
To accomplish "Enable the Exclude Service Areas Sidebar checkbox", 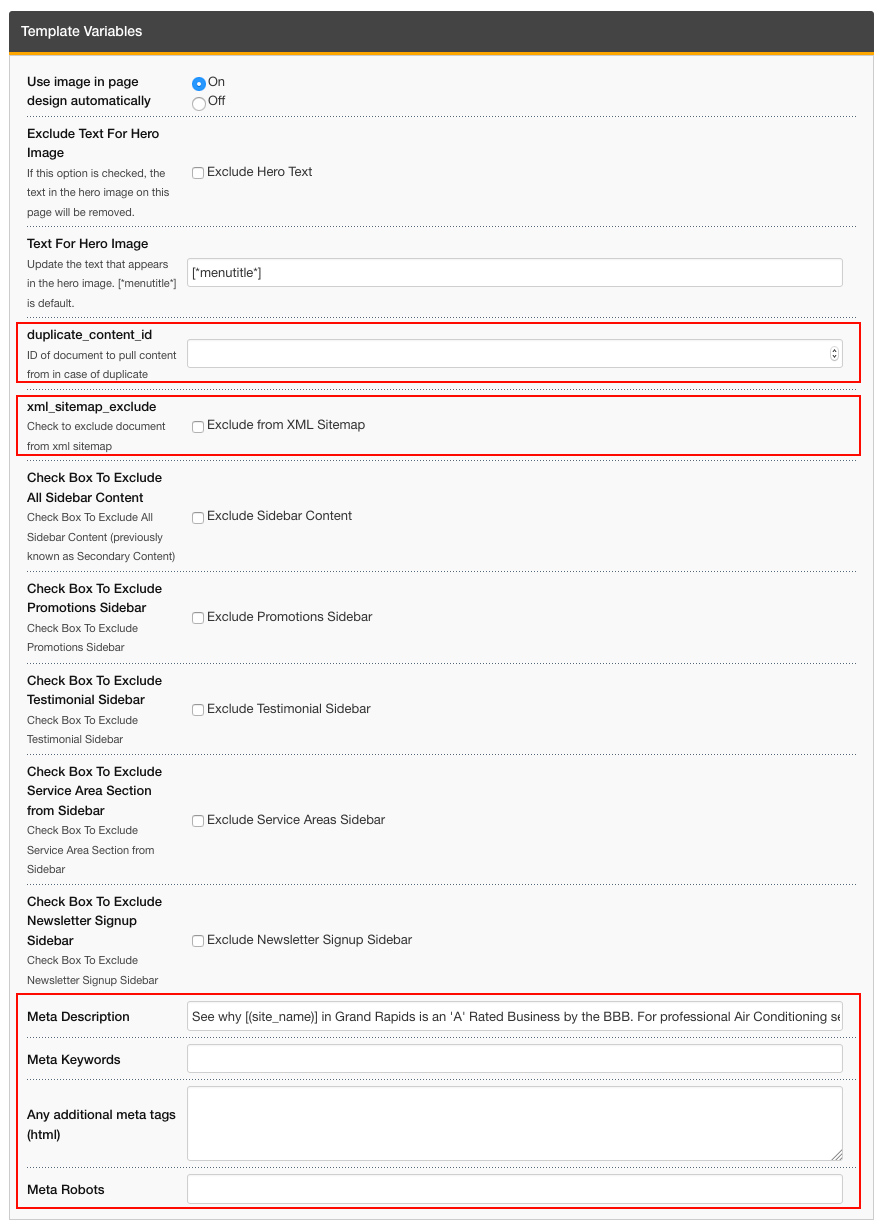I will pos(198,821).
